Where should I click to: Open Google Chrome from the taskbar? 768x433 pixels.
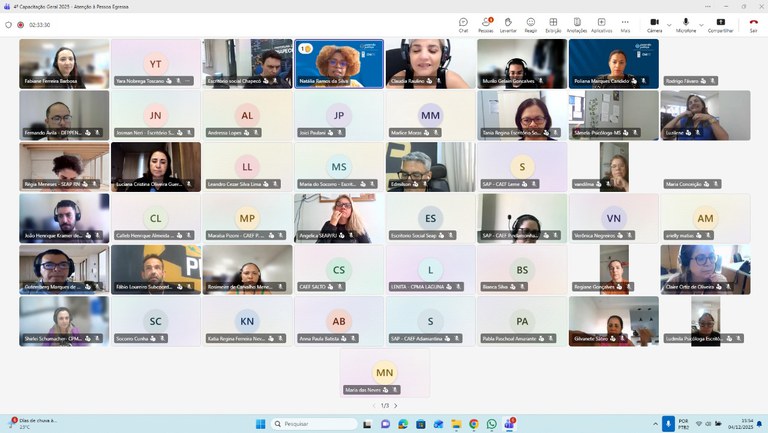[474, 424]
